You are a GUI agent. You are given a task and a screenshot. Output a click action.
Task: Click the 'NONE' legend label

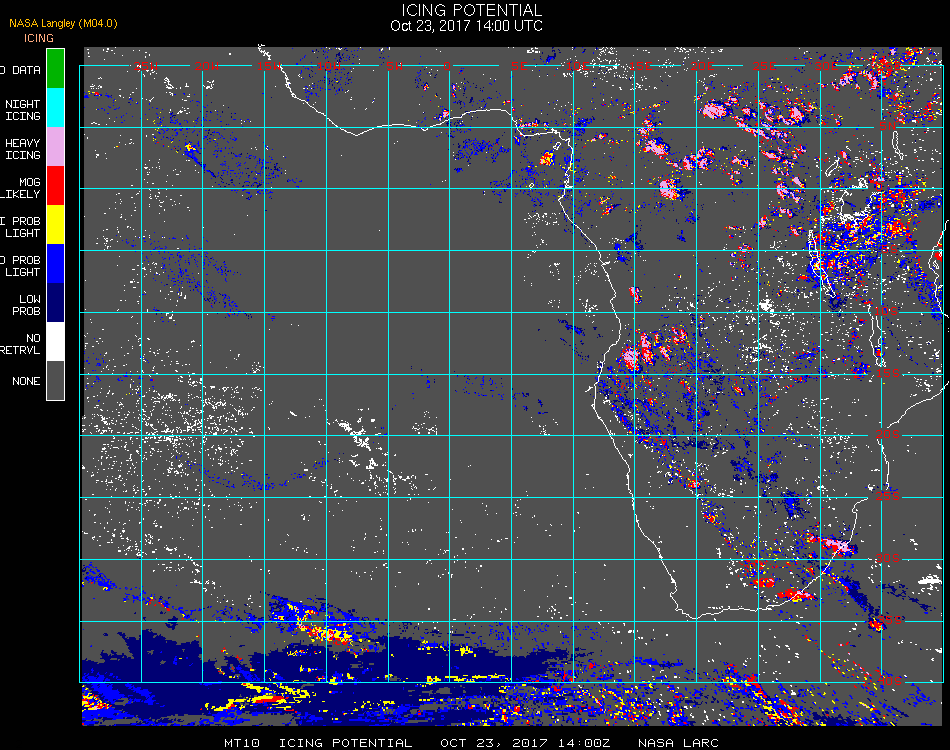pos(26,381)
